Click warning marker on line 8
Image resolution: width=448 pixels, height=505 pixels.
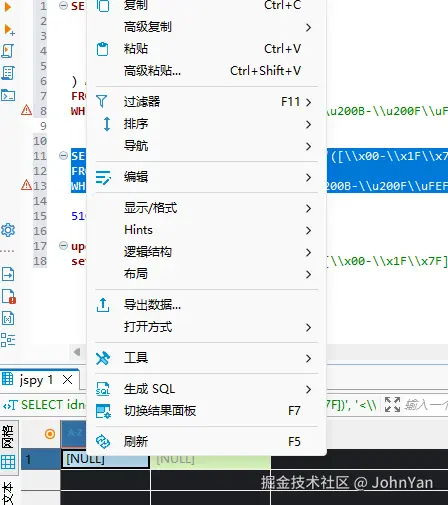click(26, 110)
